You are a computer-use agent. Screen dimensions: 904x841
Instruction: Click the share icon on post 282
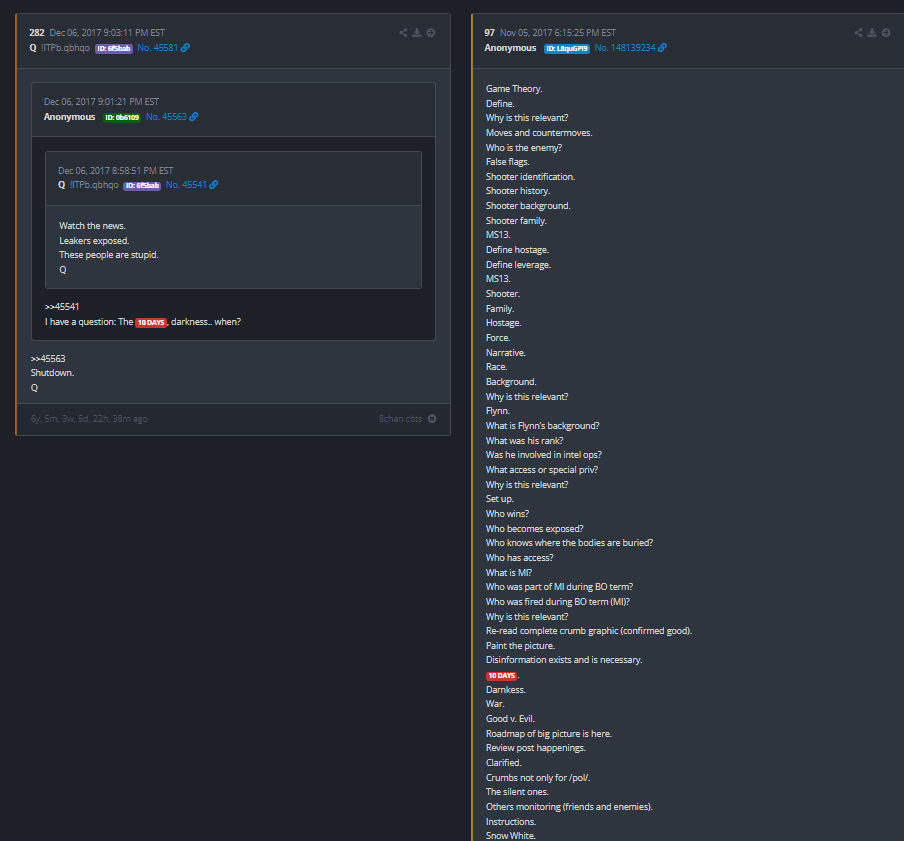click(x=403, y=33)
